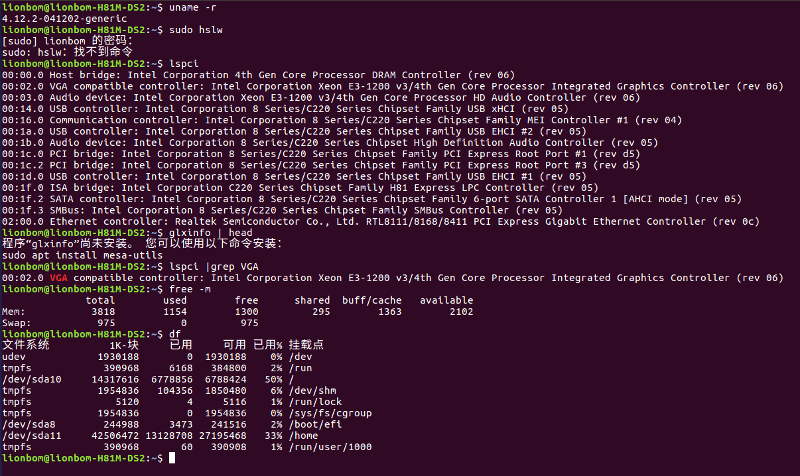This screenshot has width=800, height=476.
Task: Click the 'glxinfo | head' command text
Action: (x=211, y=233)
